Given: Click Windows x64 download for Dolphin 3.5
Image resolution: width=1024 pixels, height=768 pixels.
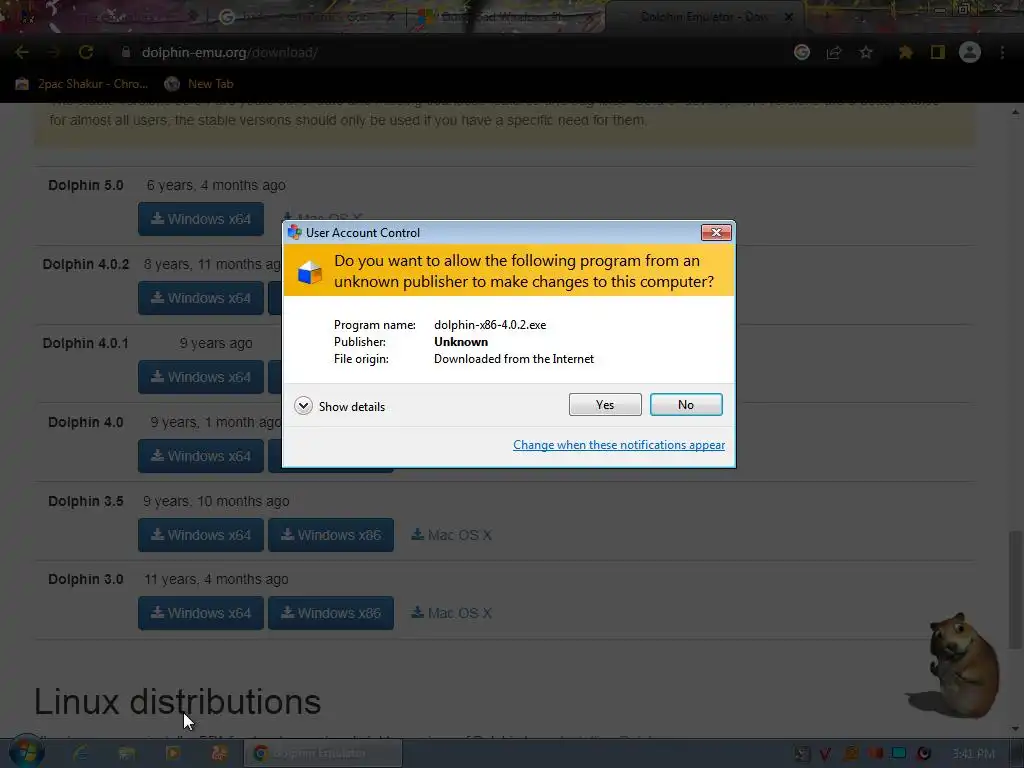Looking at the screenshot, I should 200,535.
